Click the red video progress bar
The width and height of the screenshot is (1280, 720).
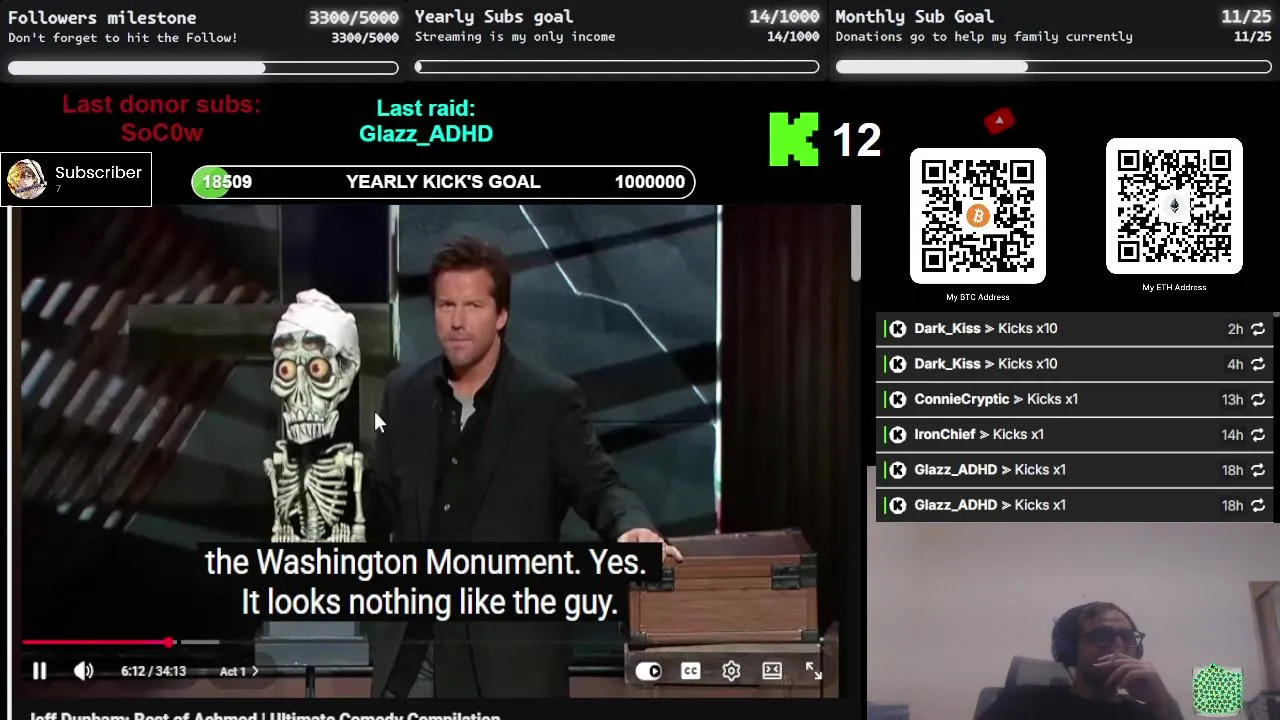pyautogui.click(x=96, y=642)
